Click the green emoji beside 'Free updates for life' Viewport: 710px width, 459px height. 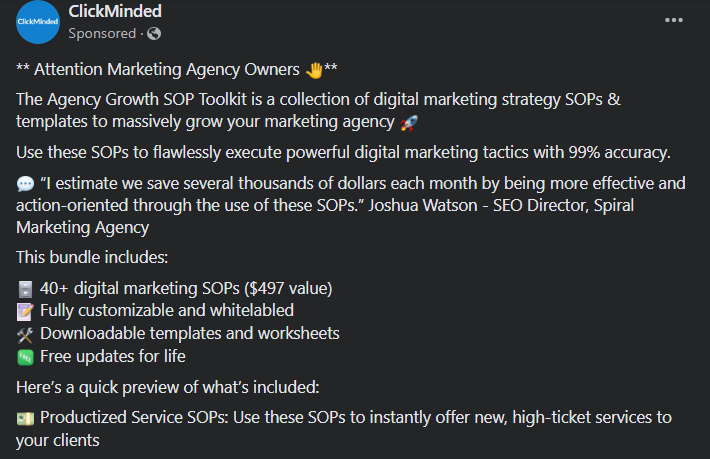(x=26, y=357)
